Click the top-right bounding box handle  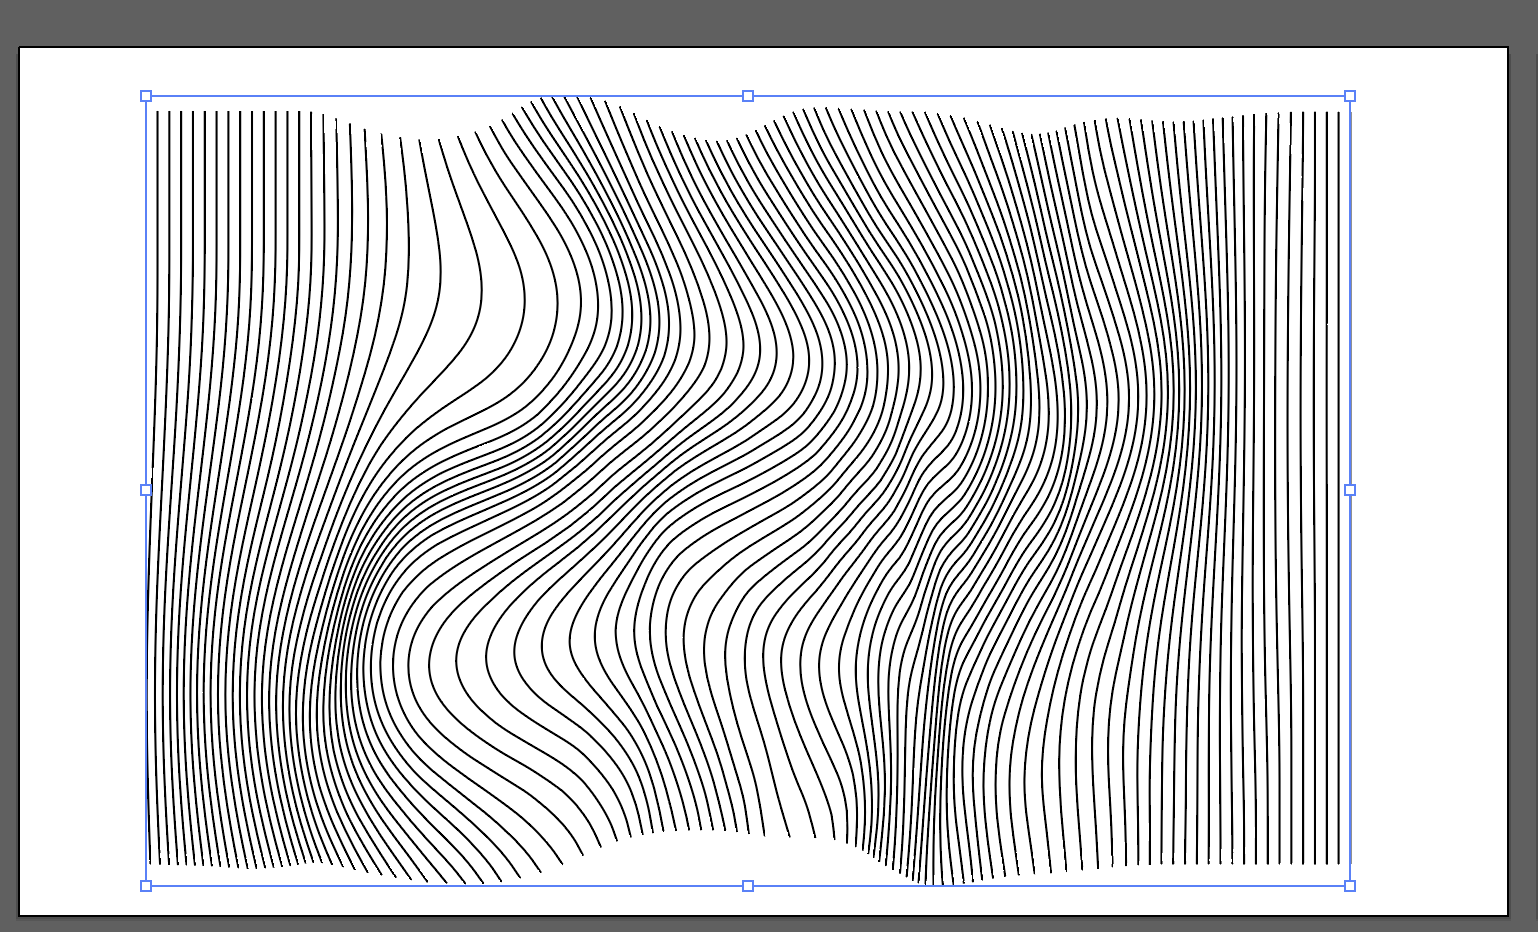coord(1350,96)
